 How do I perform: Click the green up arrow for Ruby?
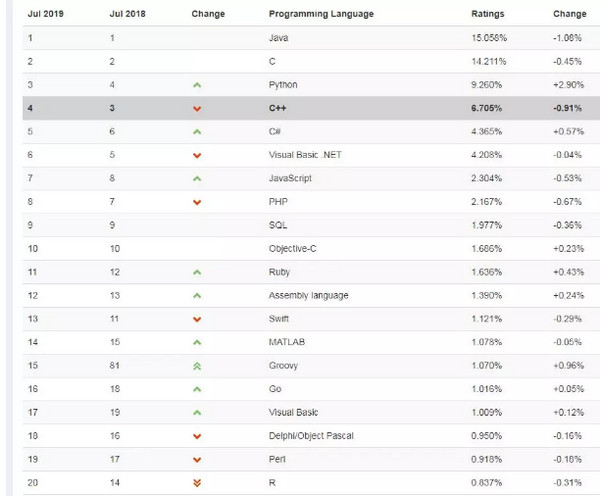click(197, 271)
